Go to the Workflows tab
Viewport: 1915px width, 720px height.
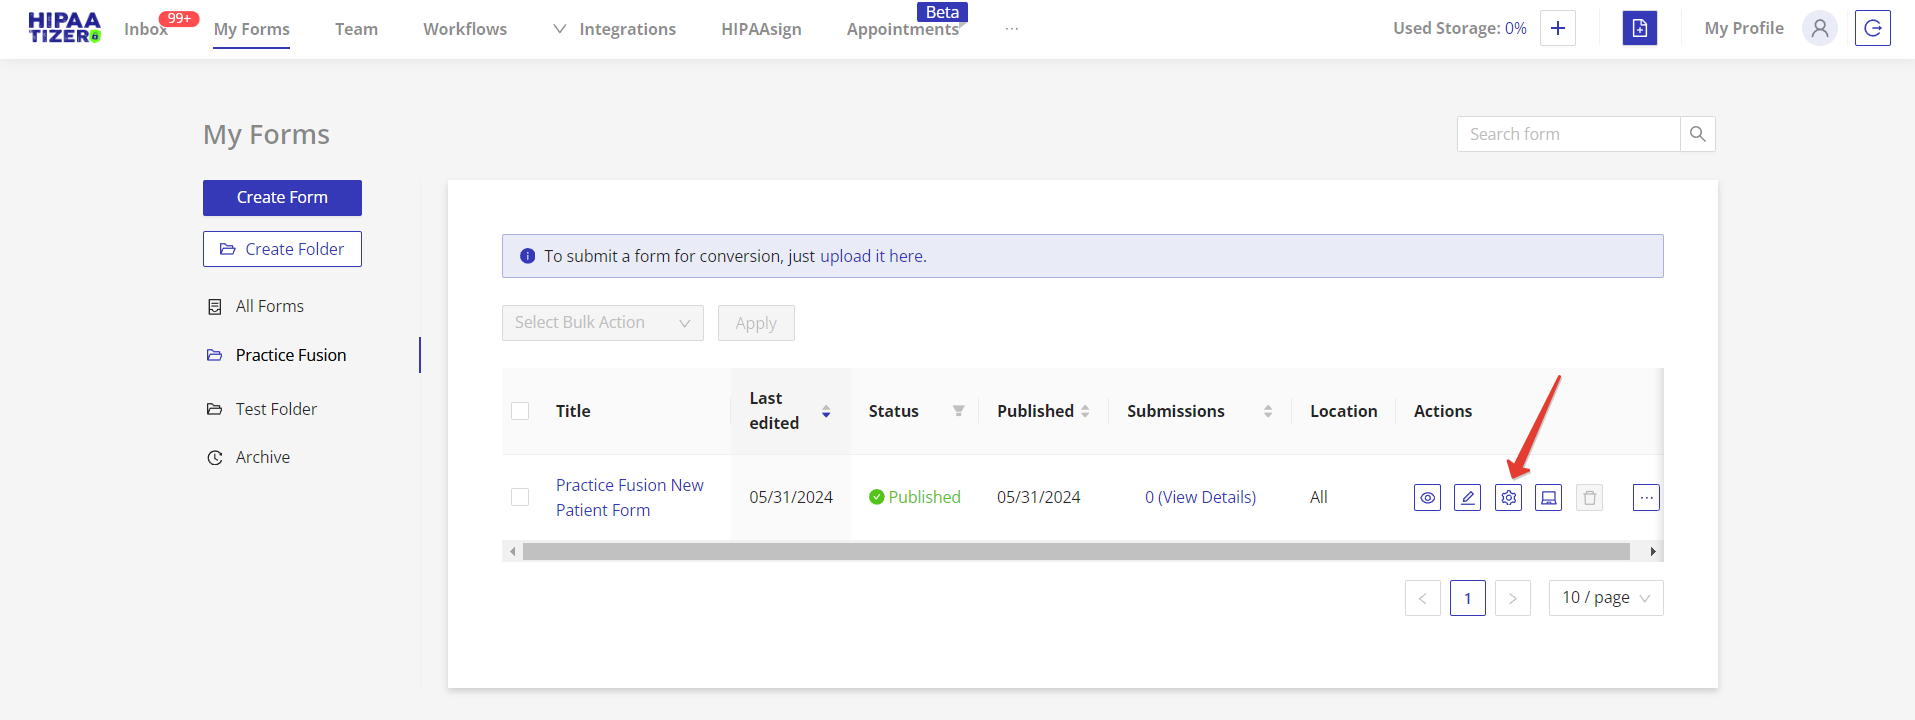(465, 29)
